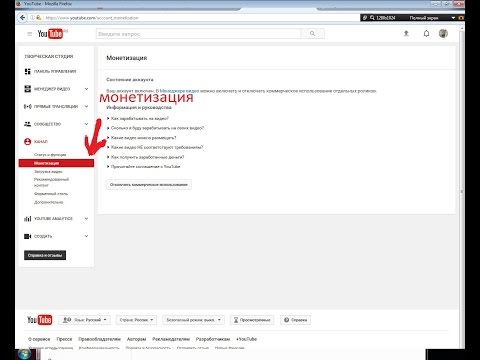This screenshot has width=480, height=360.
Task: Open the О сервисе footer link
Action: click(39, 339)
